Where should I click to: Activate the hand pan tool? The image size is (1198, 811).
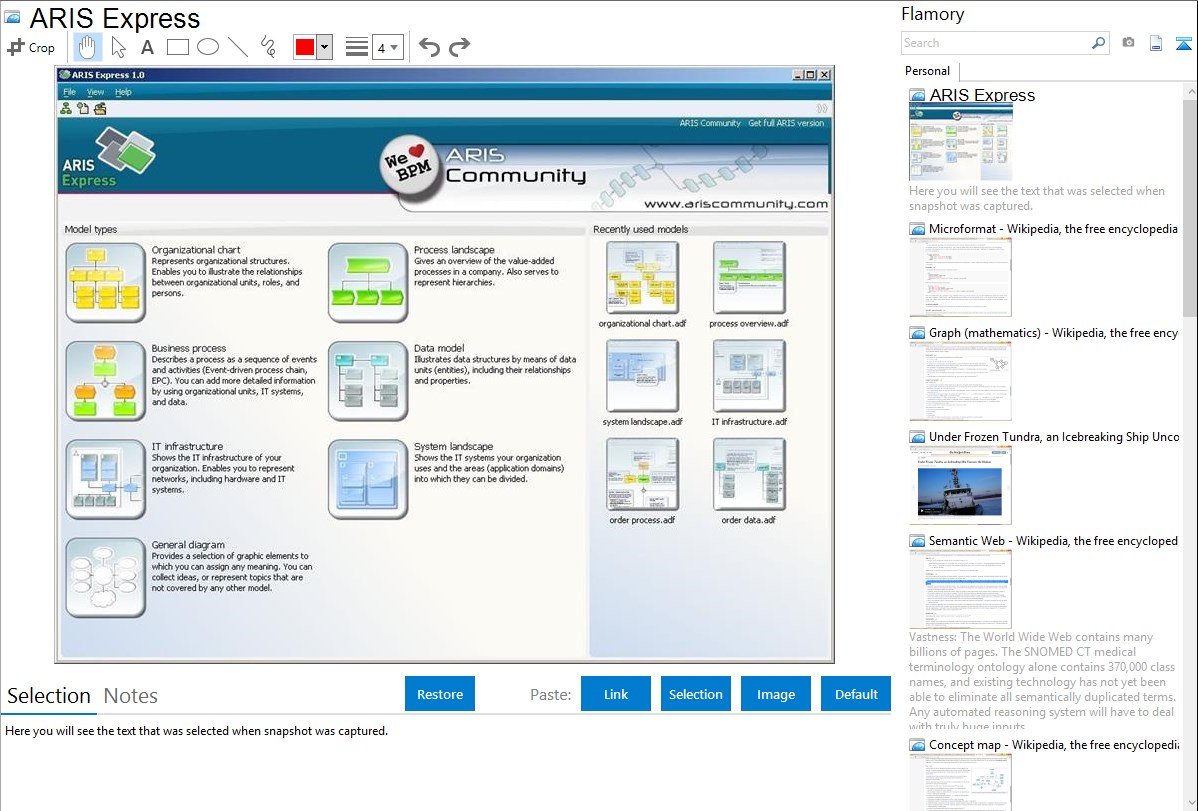tap(88, 47)
